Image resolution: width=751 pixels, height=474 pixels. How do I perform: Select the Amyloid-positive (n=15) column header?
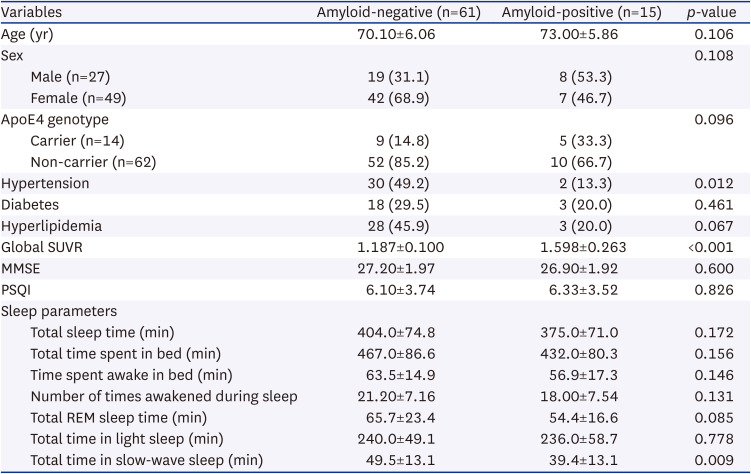(571, 13)
